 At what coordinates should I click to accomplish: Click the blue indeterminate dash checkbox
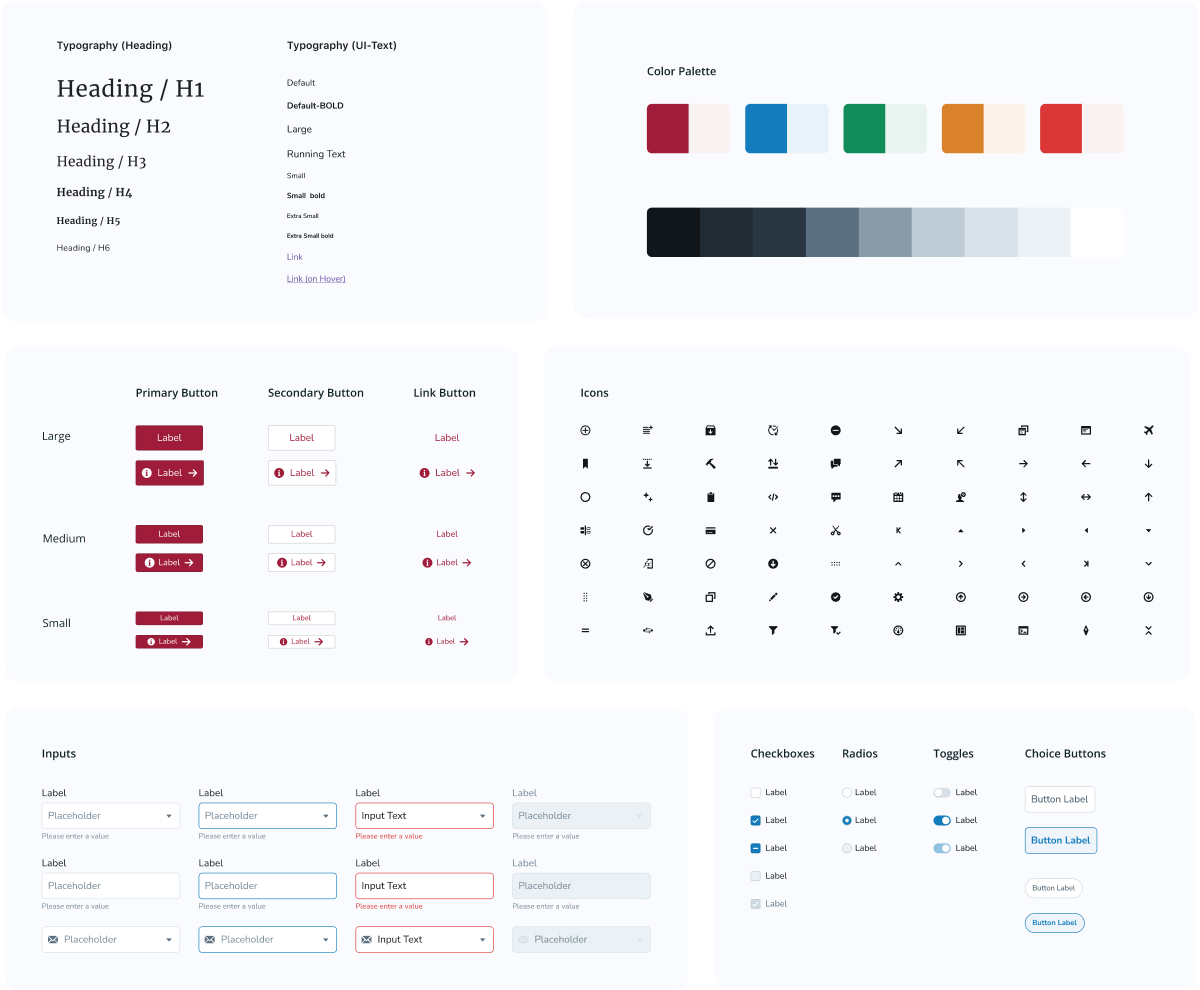(x=756, y=848)
